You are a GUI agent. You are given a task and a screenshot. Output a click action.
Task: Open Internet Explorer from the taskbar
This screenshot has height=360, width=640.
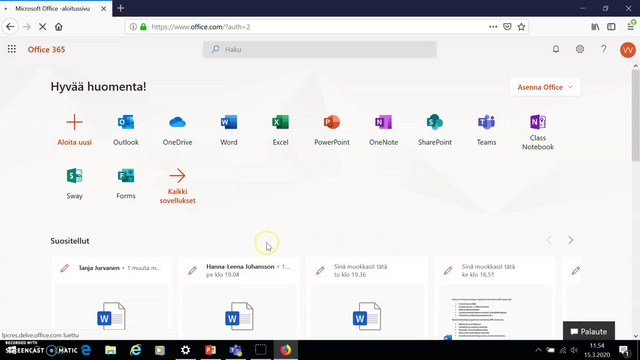pyautogui.click(x=136, y=350)
